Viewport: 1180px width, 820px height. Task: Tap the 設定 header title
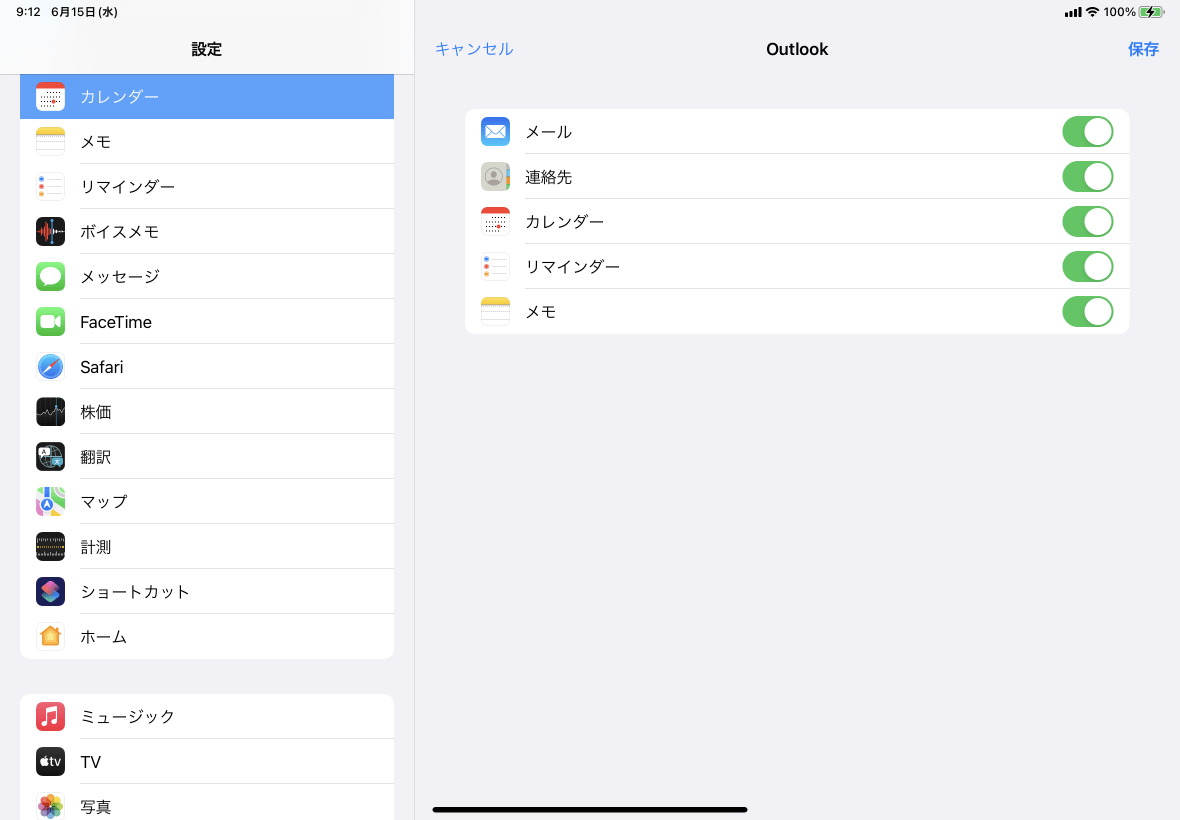click(x=206, y=49)
